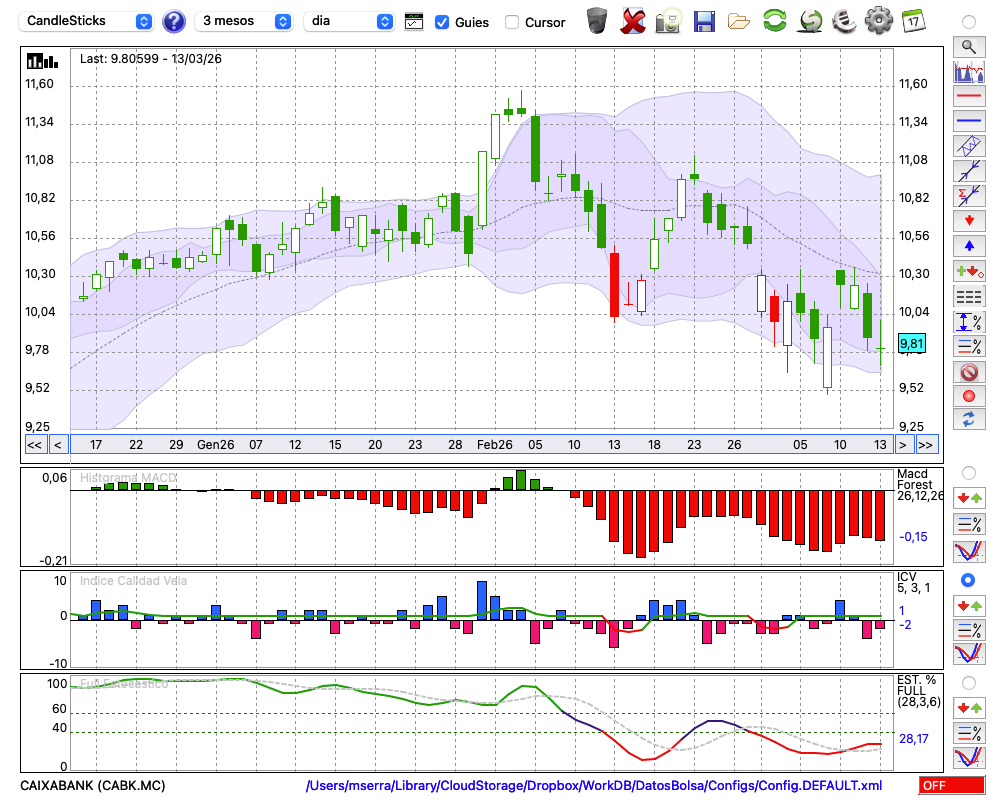This screenshot has height=800, width=1000.
Task: Add a blue up arrow marker
Action: pyautogui.click(x=969, y=246)
